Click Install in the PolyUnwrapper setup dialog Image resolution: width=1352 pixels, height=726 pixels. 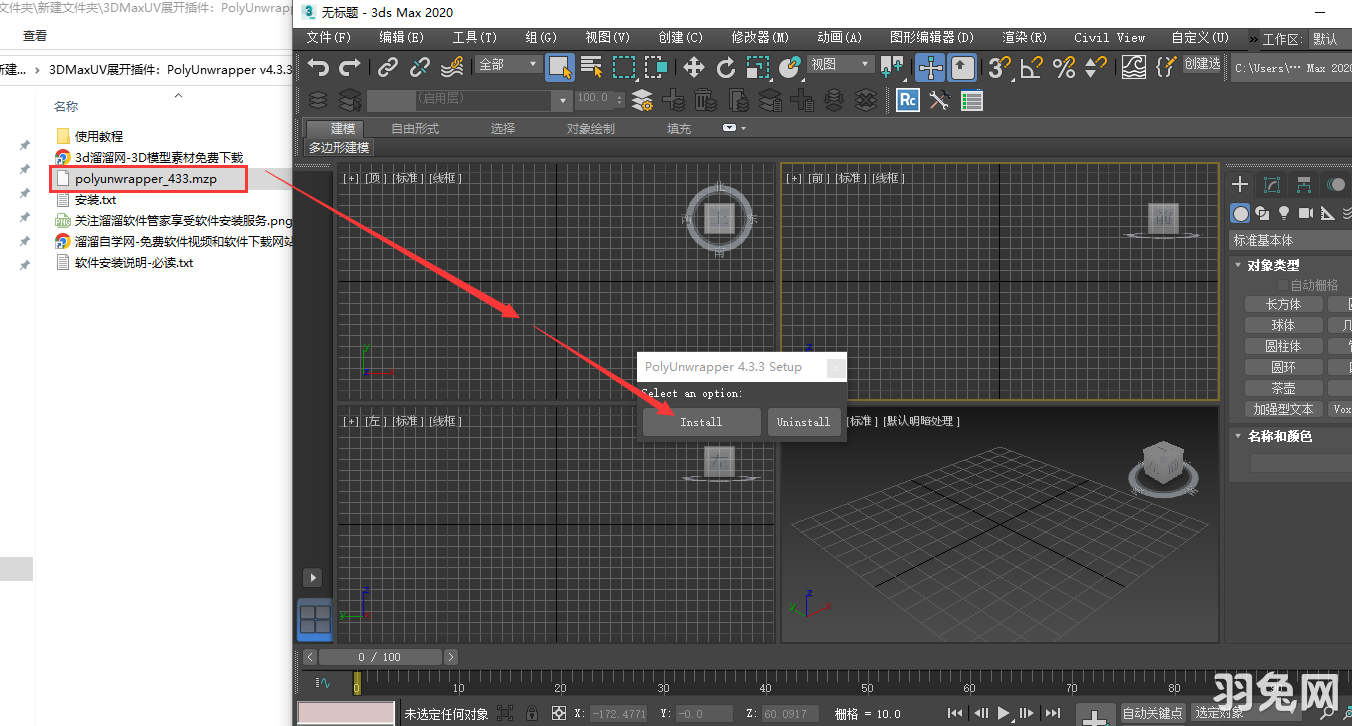click(x=700, y=421)
